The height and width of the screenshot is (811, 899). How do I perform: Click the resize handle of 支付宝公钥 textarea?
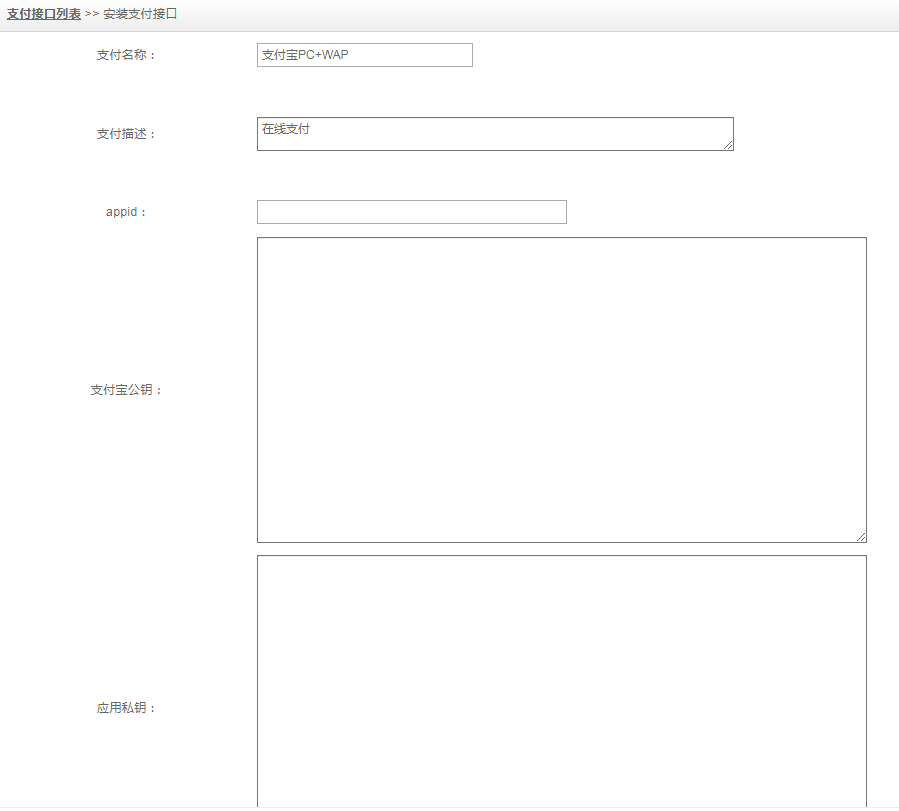coord(861,537)
